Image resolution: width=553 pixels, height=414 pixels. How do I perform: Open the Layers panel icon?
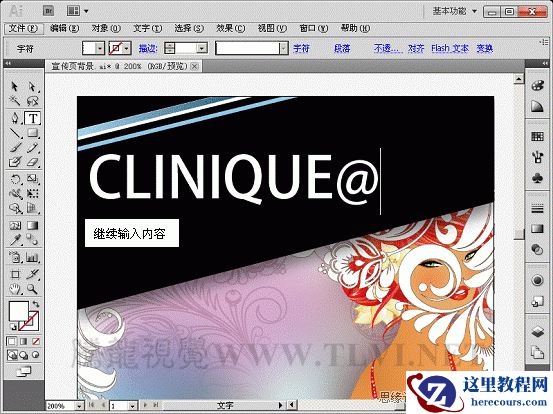(x=537, y=332)
